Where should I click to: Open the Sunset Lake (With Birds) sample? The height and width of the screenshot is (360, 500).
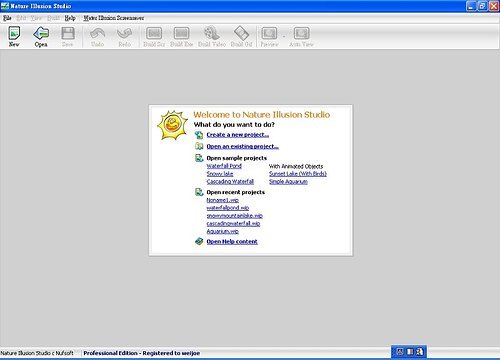click(x=298, y=174)
